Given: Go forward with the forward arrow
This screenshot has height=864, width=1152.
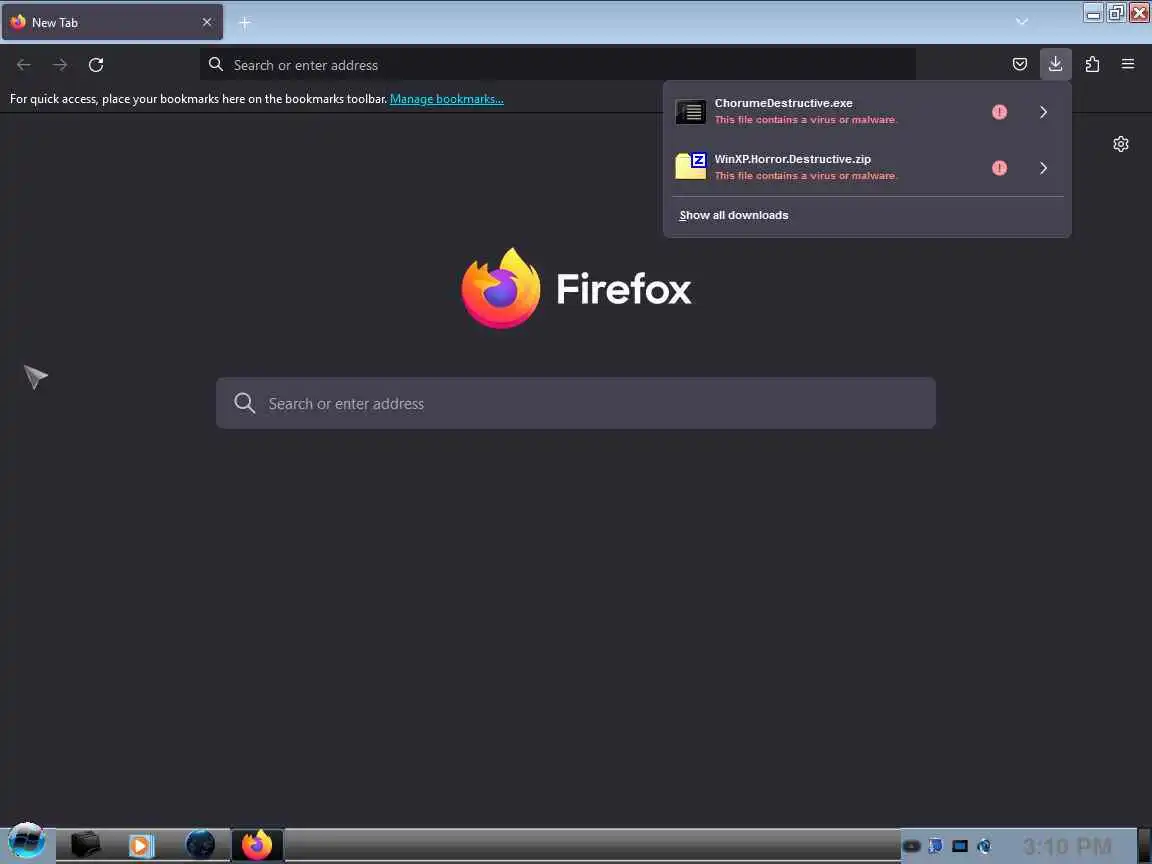Looking at the screenshot, I should 60,65.
